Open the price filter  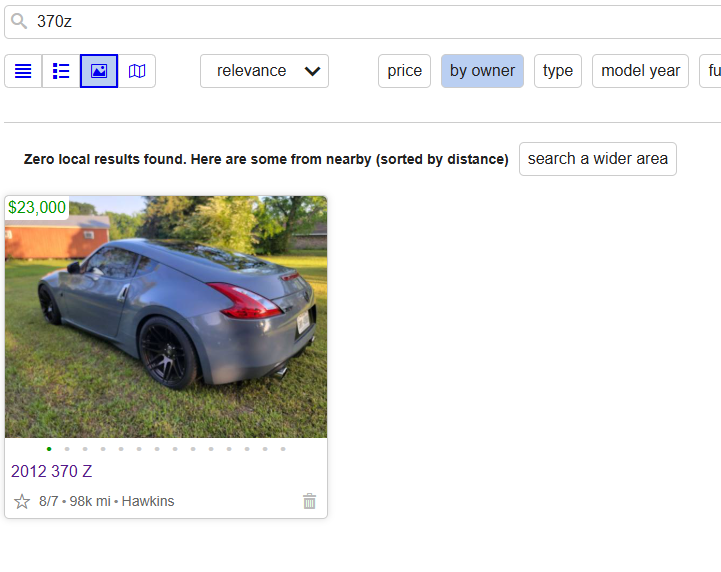coord(404,71)
